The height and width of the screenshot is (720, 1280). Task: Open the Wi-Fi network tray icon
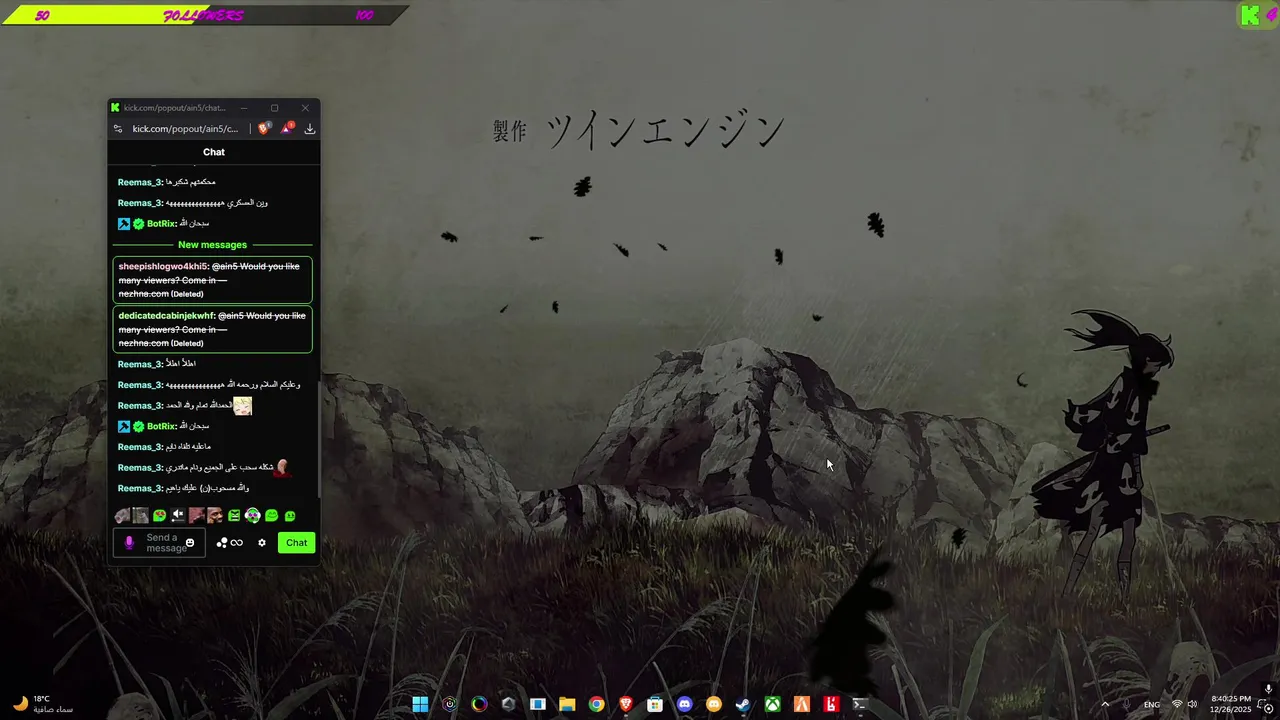coord(1177,704)
